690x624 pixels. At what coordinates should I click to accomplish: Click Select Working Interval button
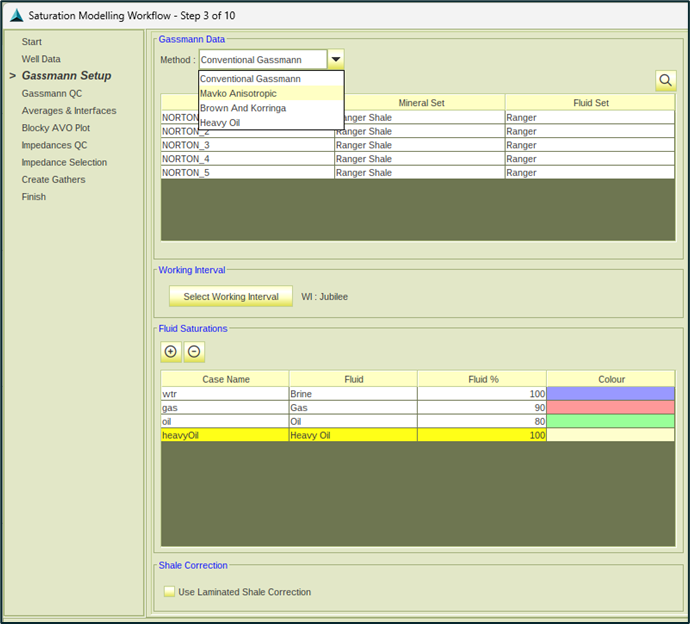pyautogui.click(x=231, y=296)
